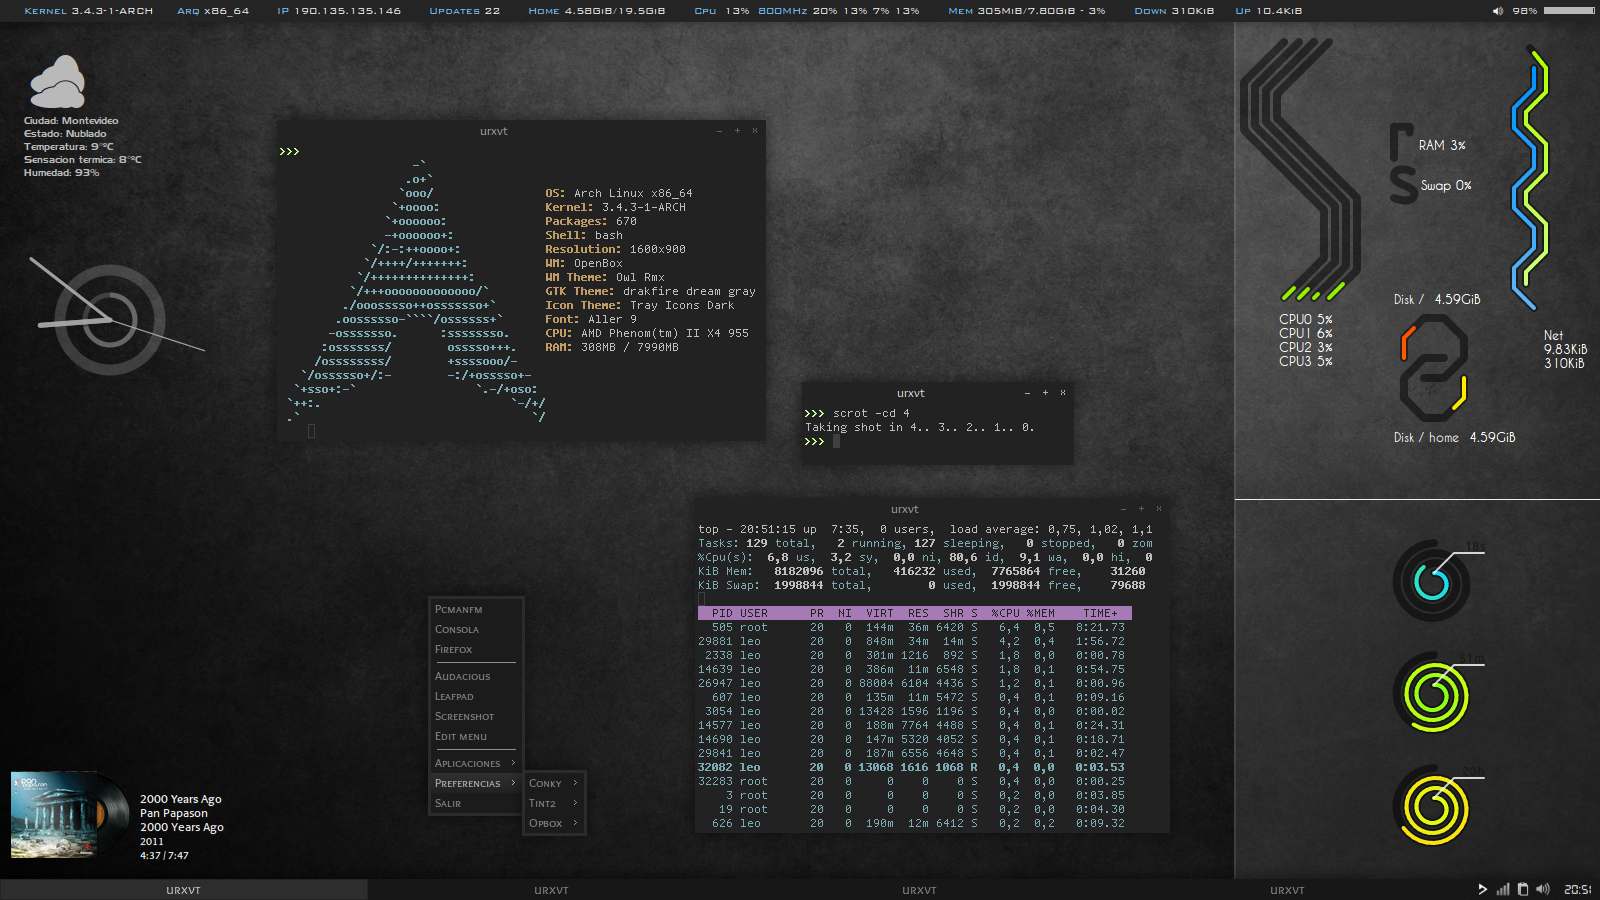Click the CPU striped graph widget
The height and width of the screenshot is (900, 1600).
click(1301, 170)
